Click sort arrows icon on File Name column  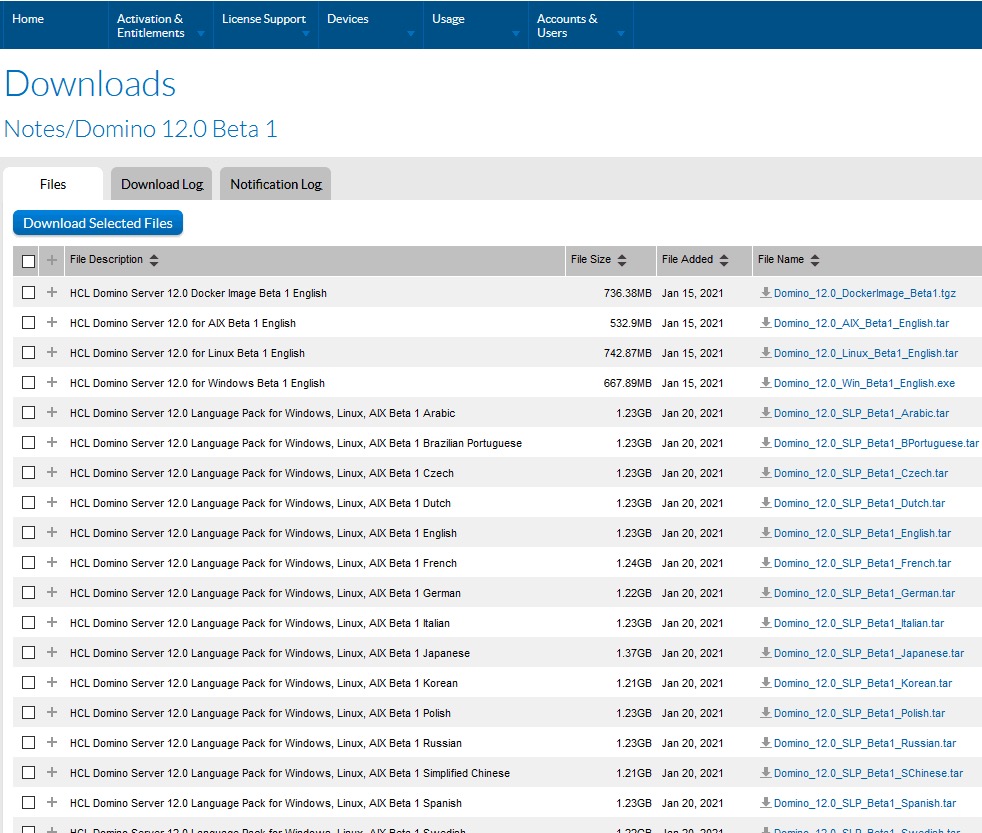(x=815, y=260)
